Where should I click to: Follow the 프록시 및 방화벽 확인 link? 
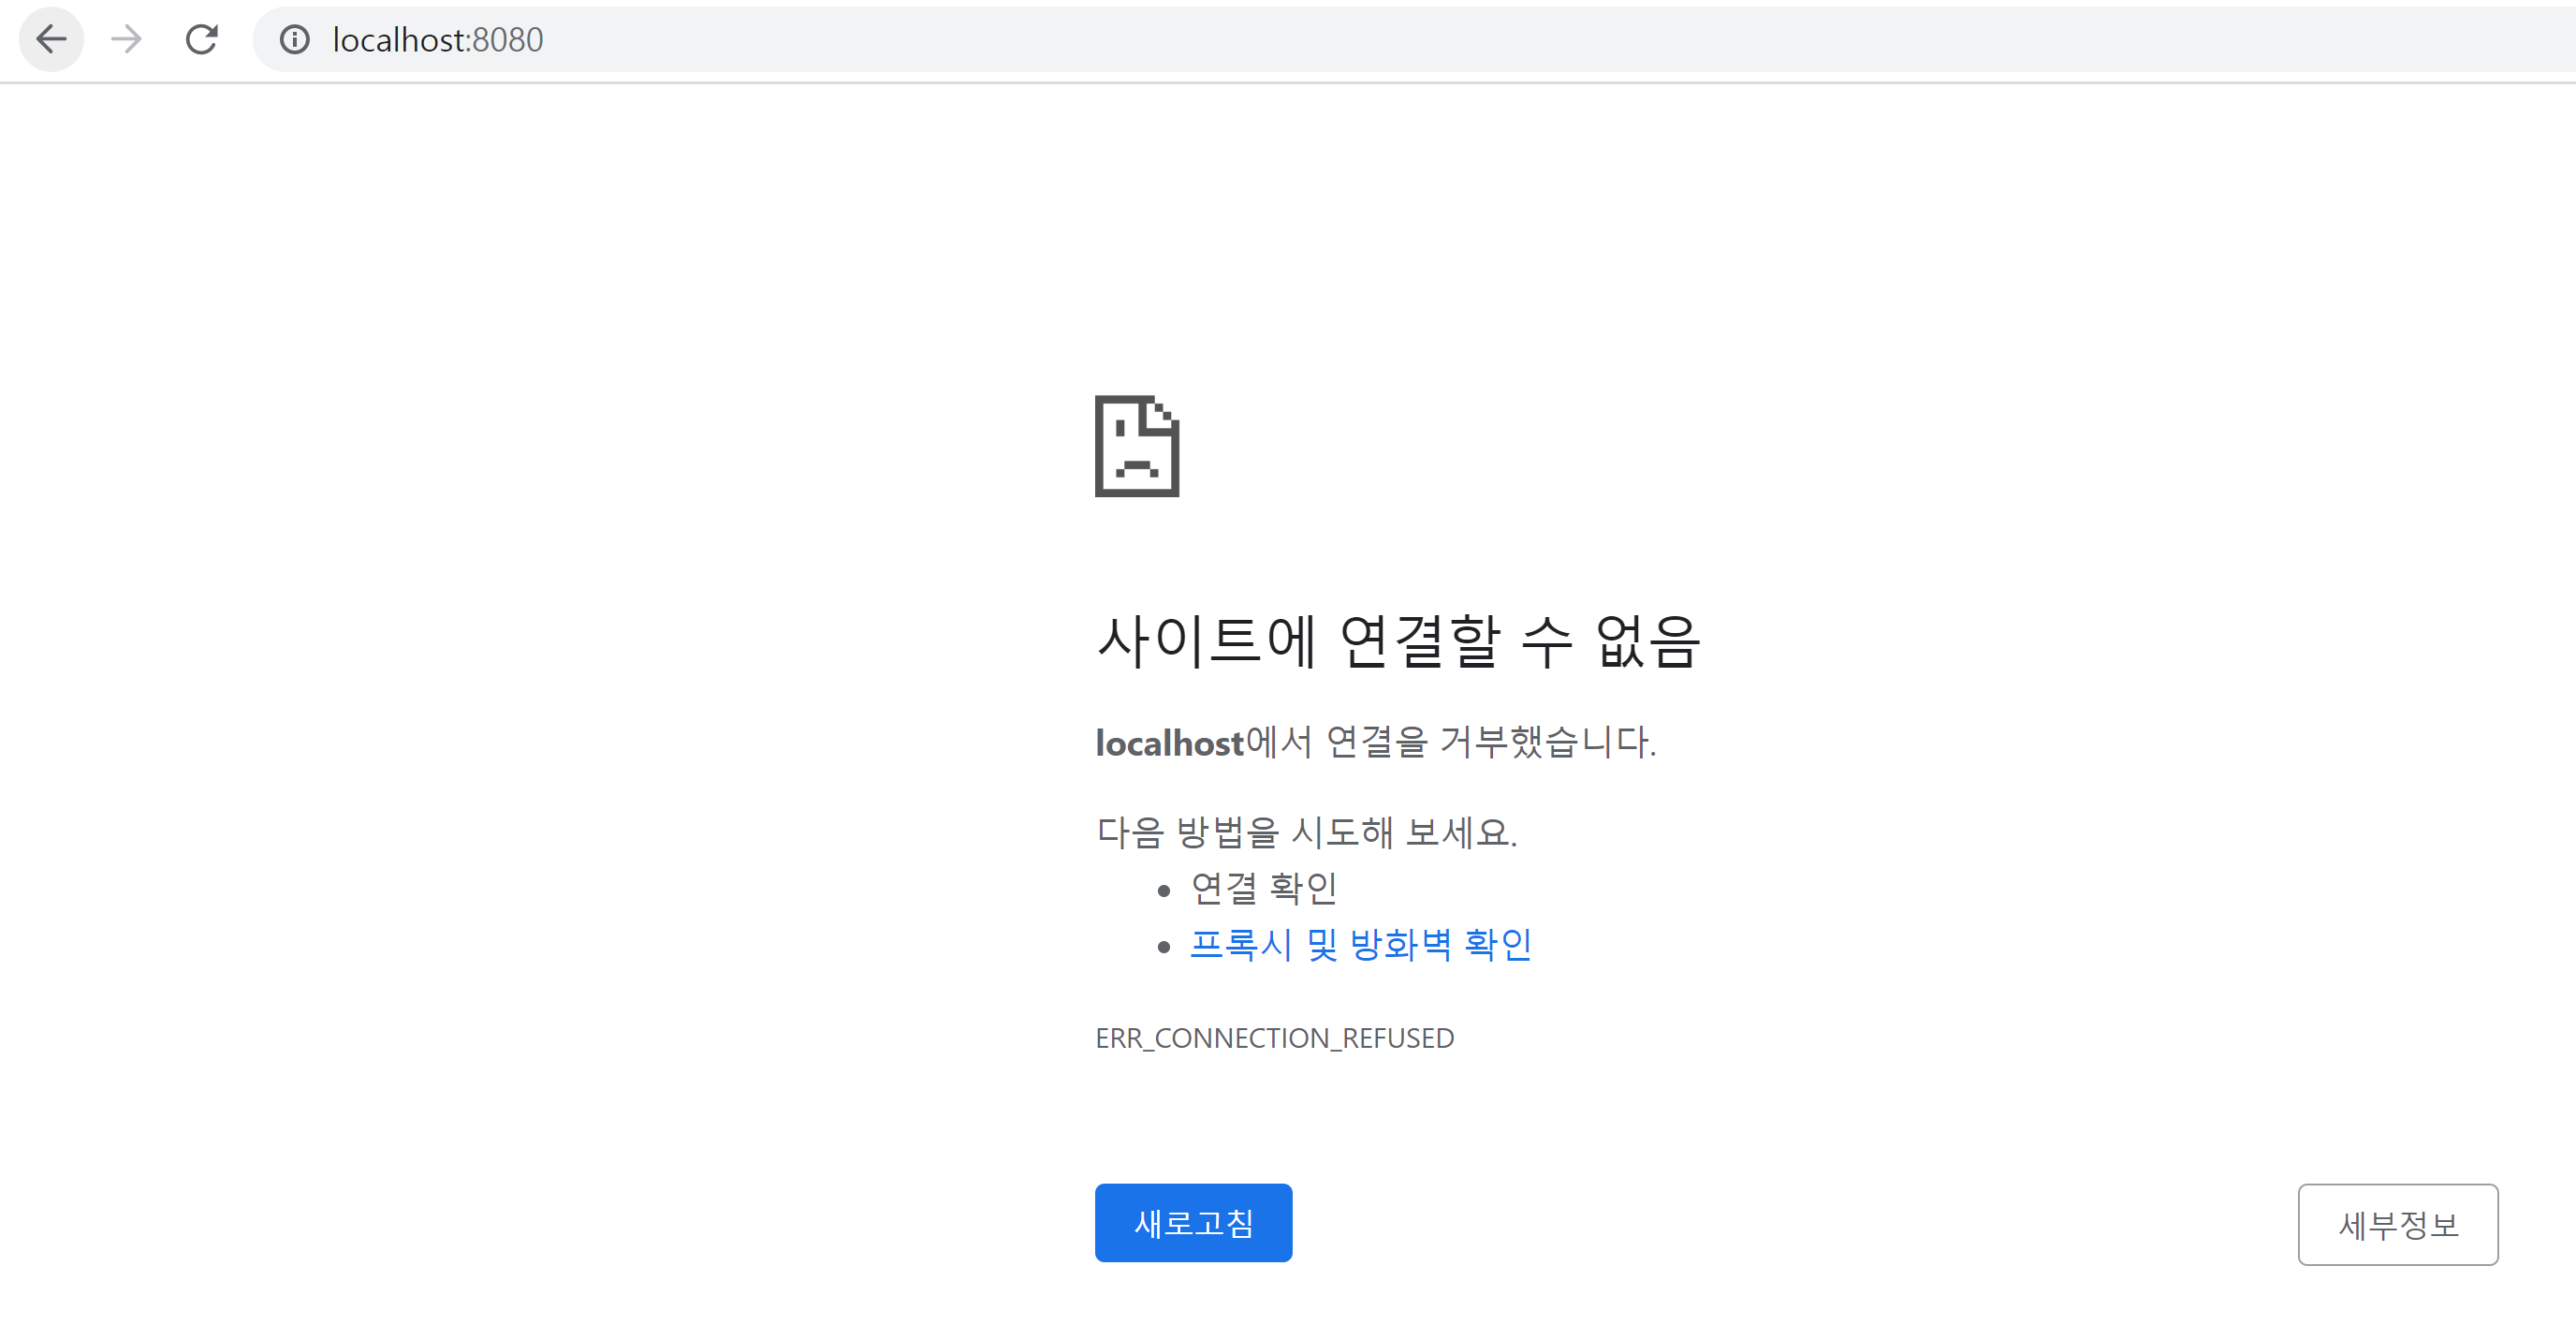pos(1360,944)
